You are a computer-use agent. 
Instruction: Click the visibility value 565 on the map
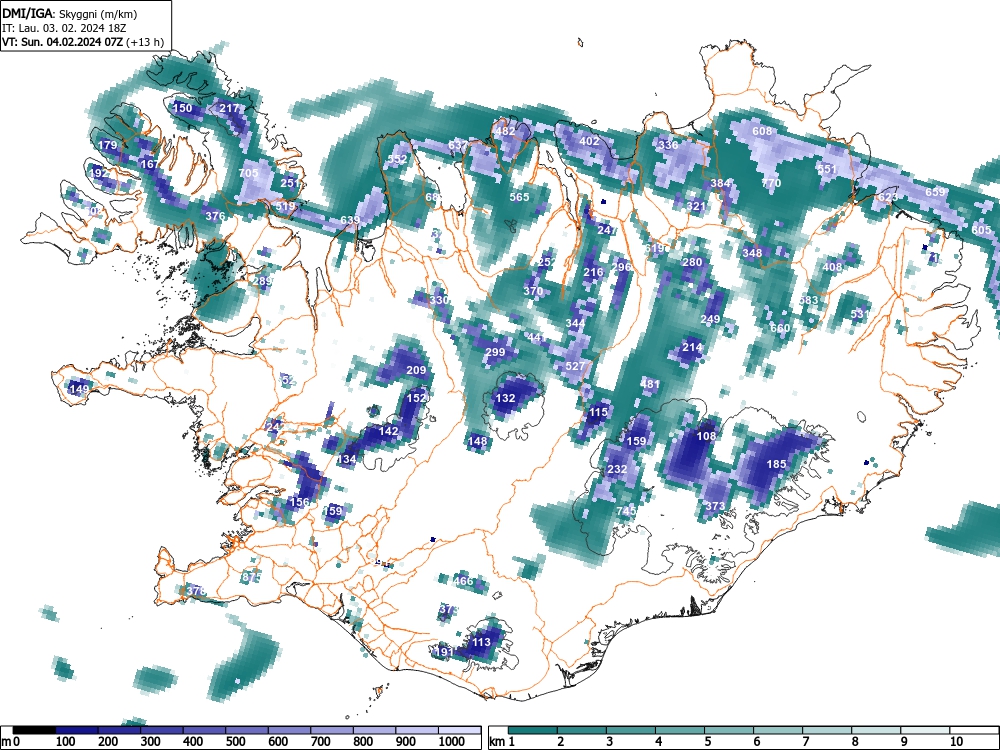click(x=519, y=196)
